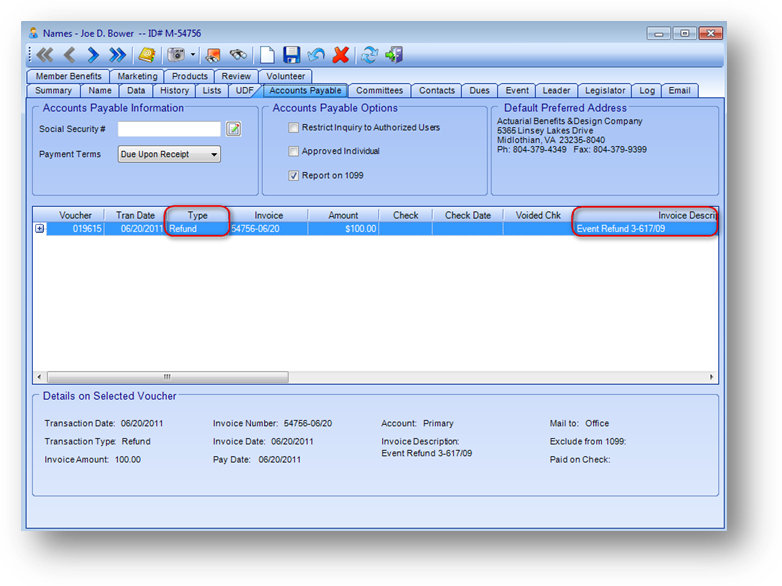Sort by the Amount column header

[343, 215]
